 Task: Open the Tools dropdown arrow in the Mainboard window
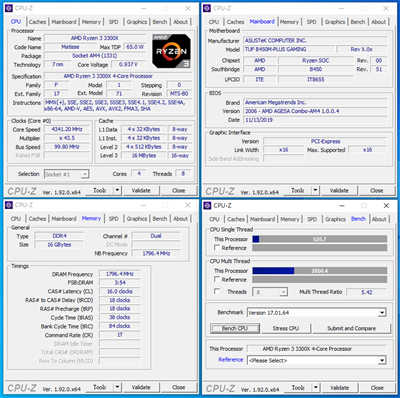pyautogui.click(x=315, y=190)
